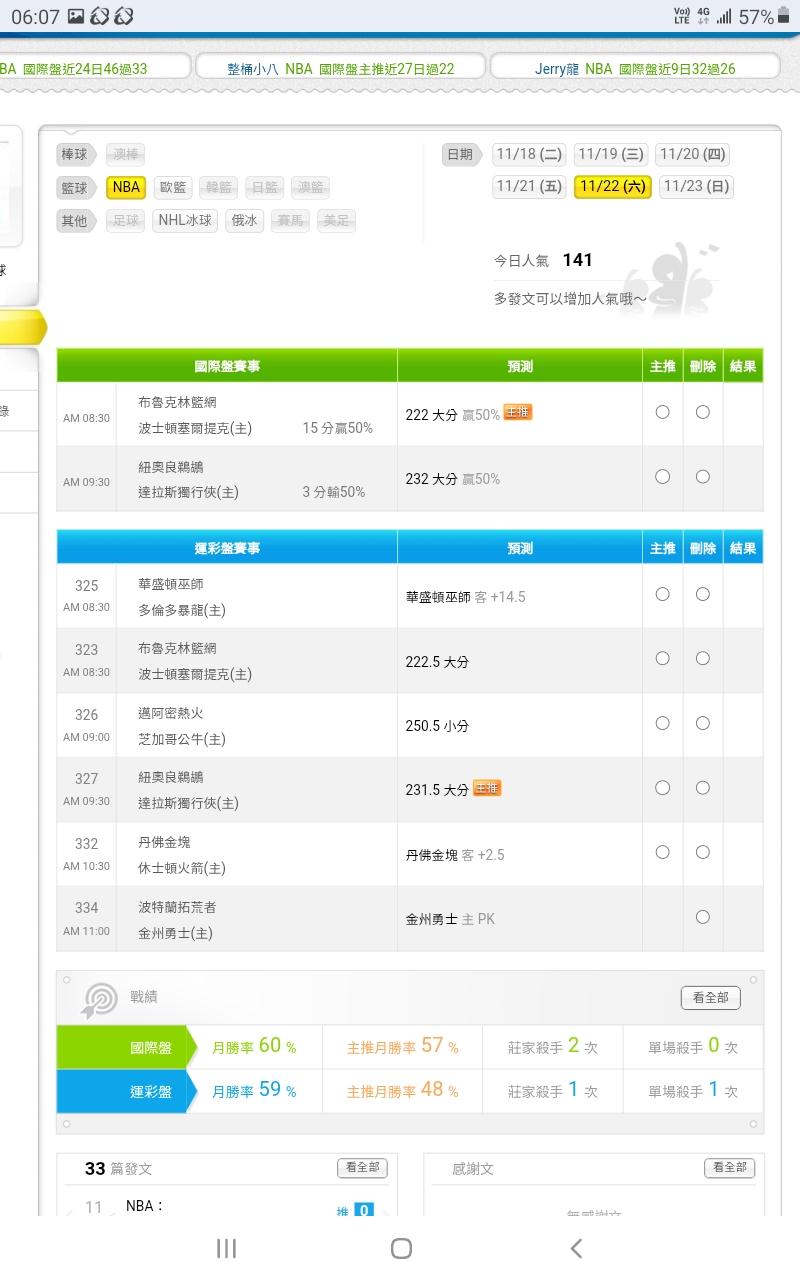Switch to the 歐籃 league tab
The height and width of the screenshot is (1280, 800).
click(x=174, y=187)
